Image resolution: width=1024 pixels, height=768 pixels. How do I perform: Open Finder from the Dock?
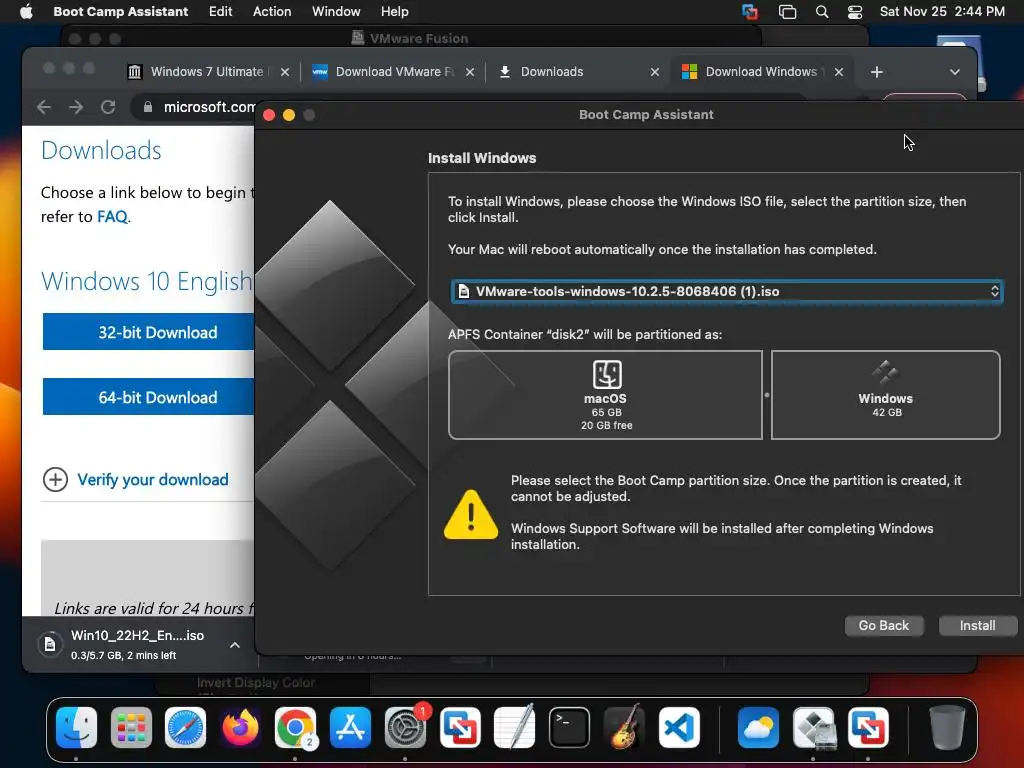coord(76,727)
